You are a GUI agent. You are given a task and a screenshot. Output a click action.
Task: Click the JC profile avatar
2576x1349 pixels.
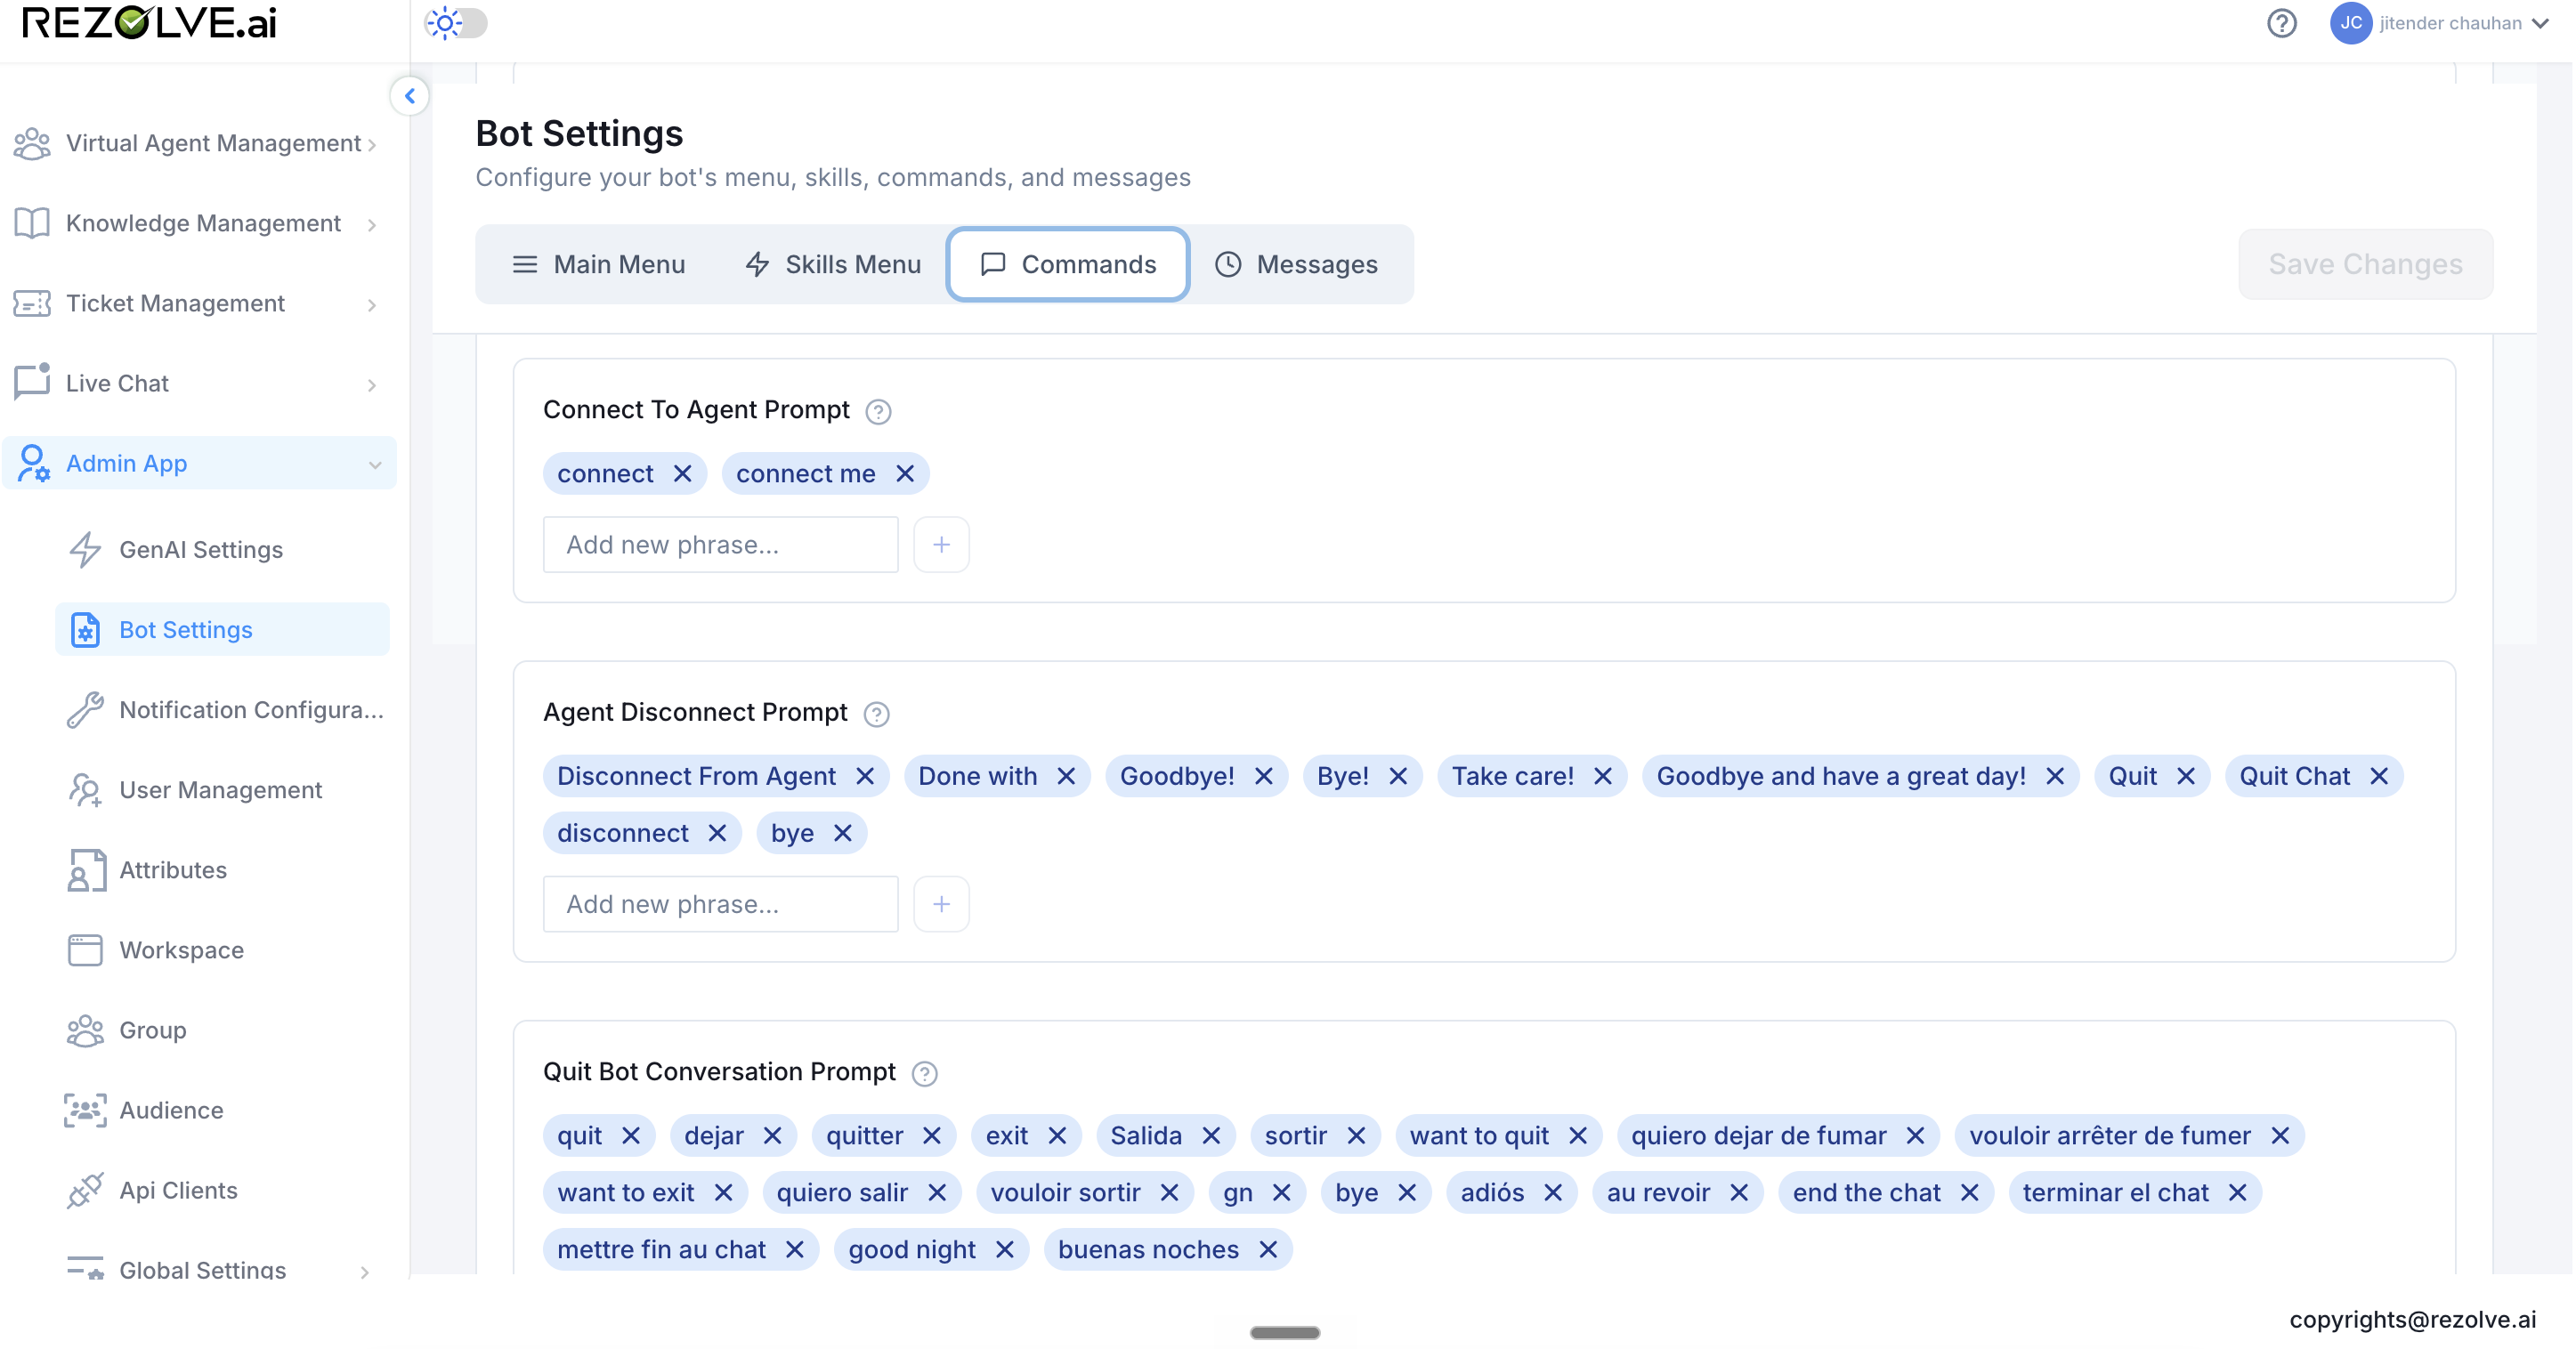[x=2351, y=23]
